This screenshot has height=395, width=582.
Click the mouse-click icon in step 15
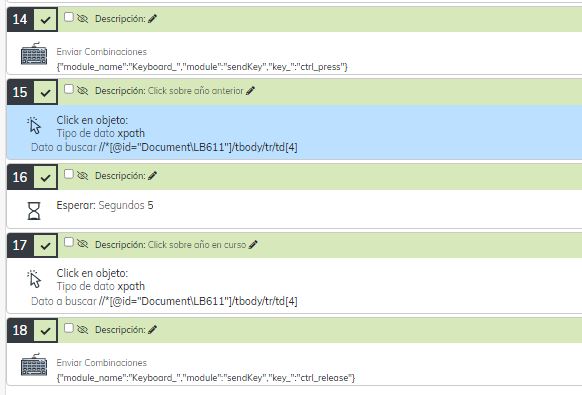click(x=34, y=125)
